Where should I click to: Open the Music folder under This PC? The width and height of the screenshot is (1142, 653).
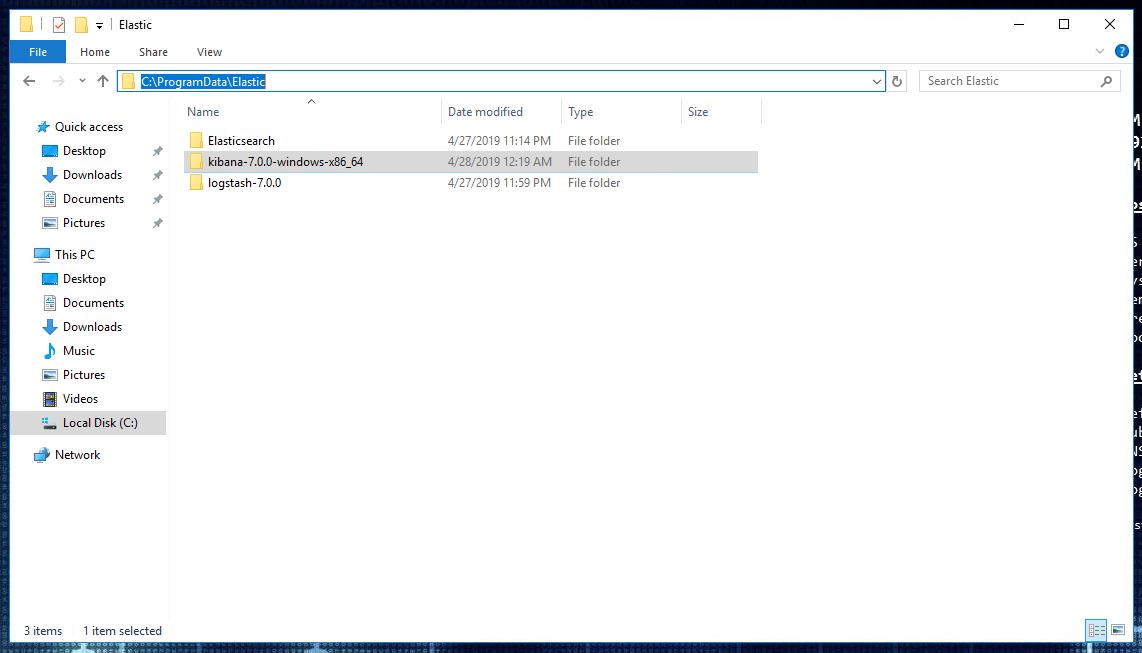(x=79, y=351)
